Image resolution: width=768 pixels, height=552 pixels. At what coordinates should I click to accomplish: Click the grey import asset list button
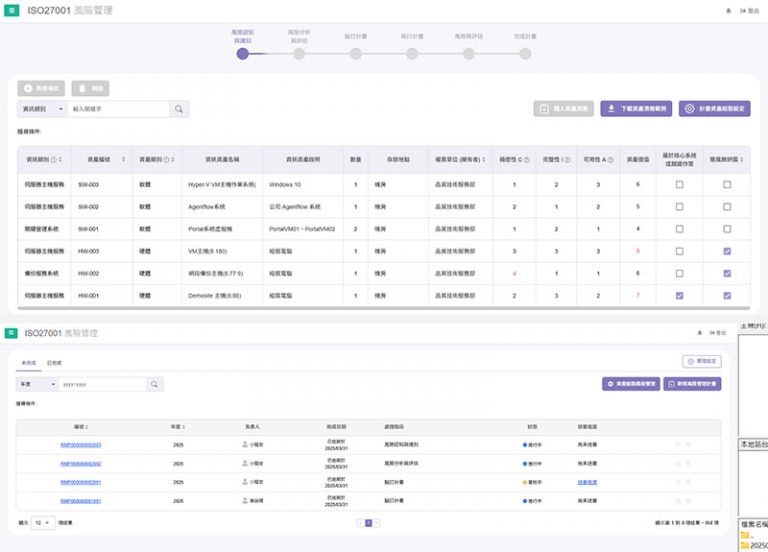pyautogui.click(x=564, y=109)
